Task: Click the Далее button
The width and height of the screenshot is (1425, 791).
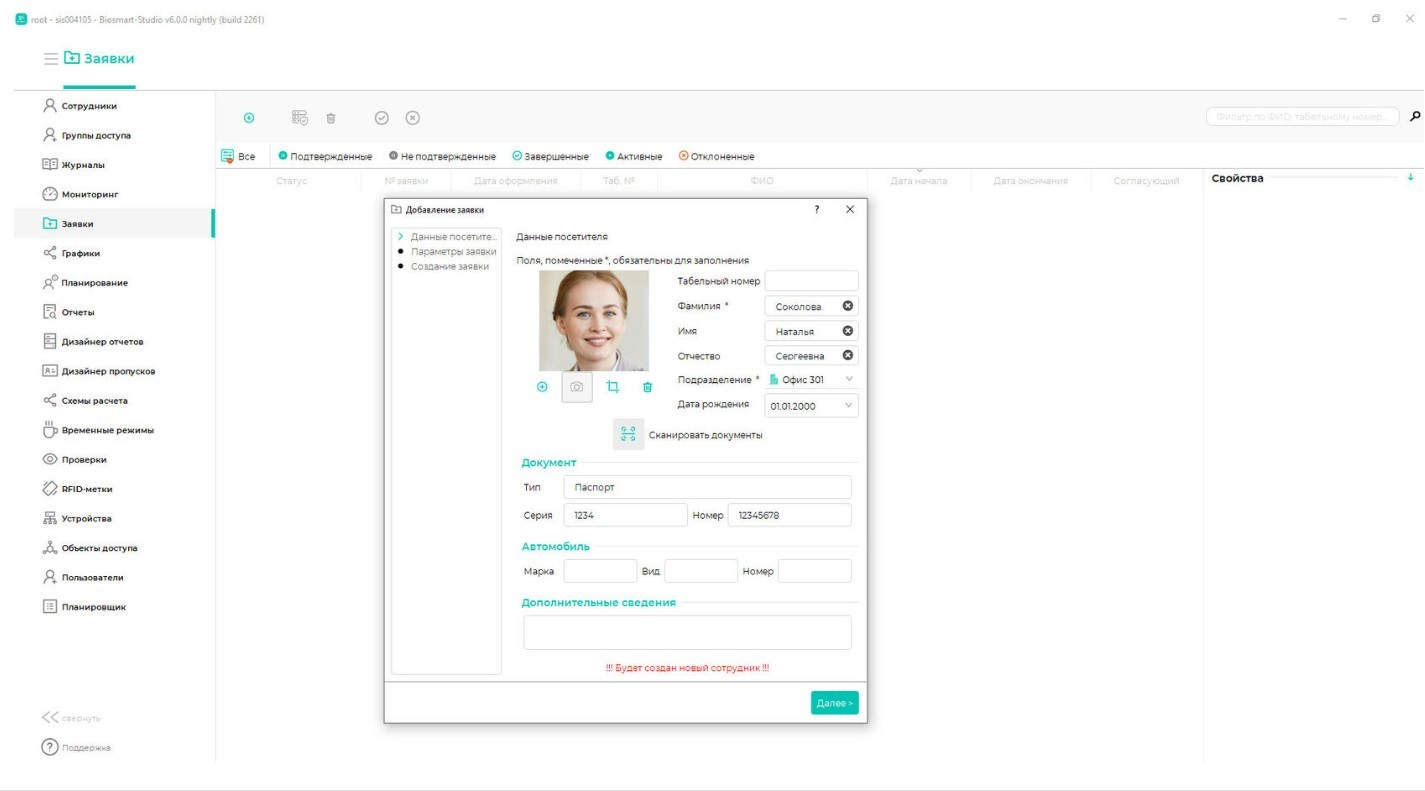Action: point(834,703)
